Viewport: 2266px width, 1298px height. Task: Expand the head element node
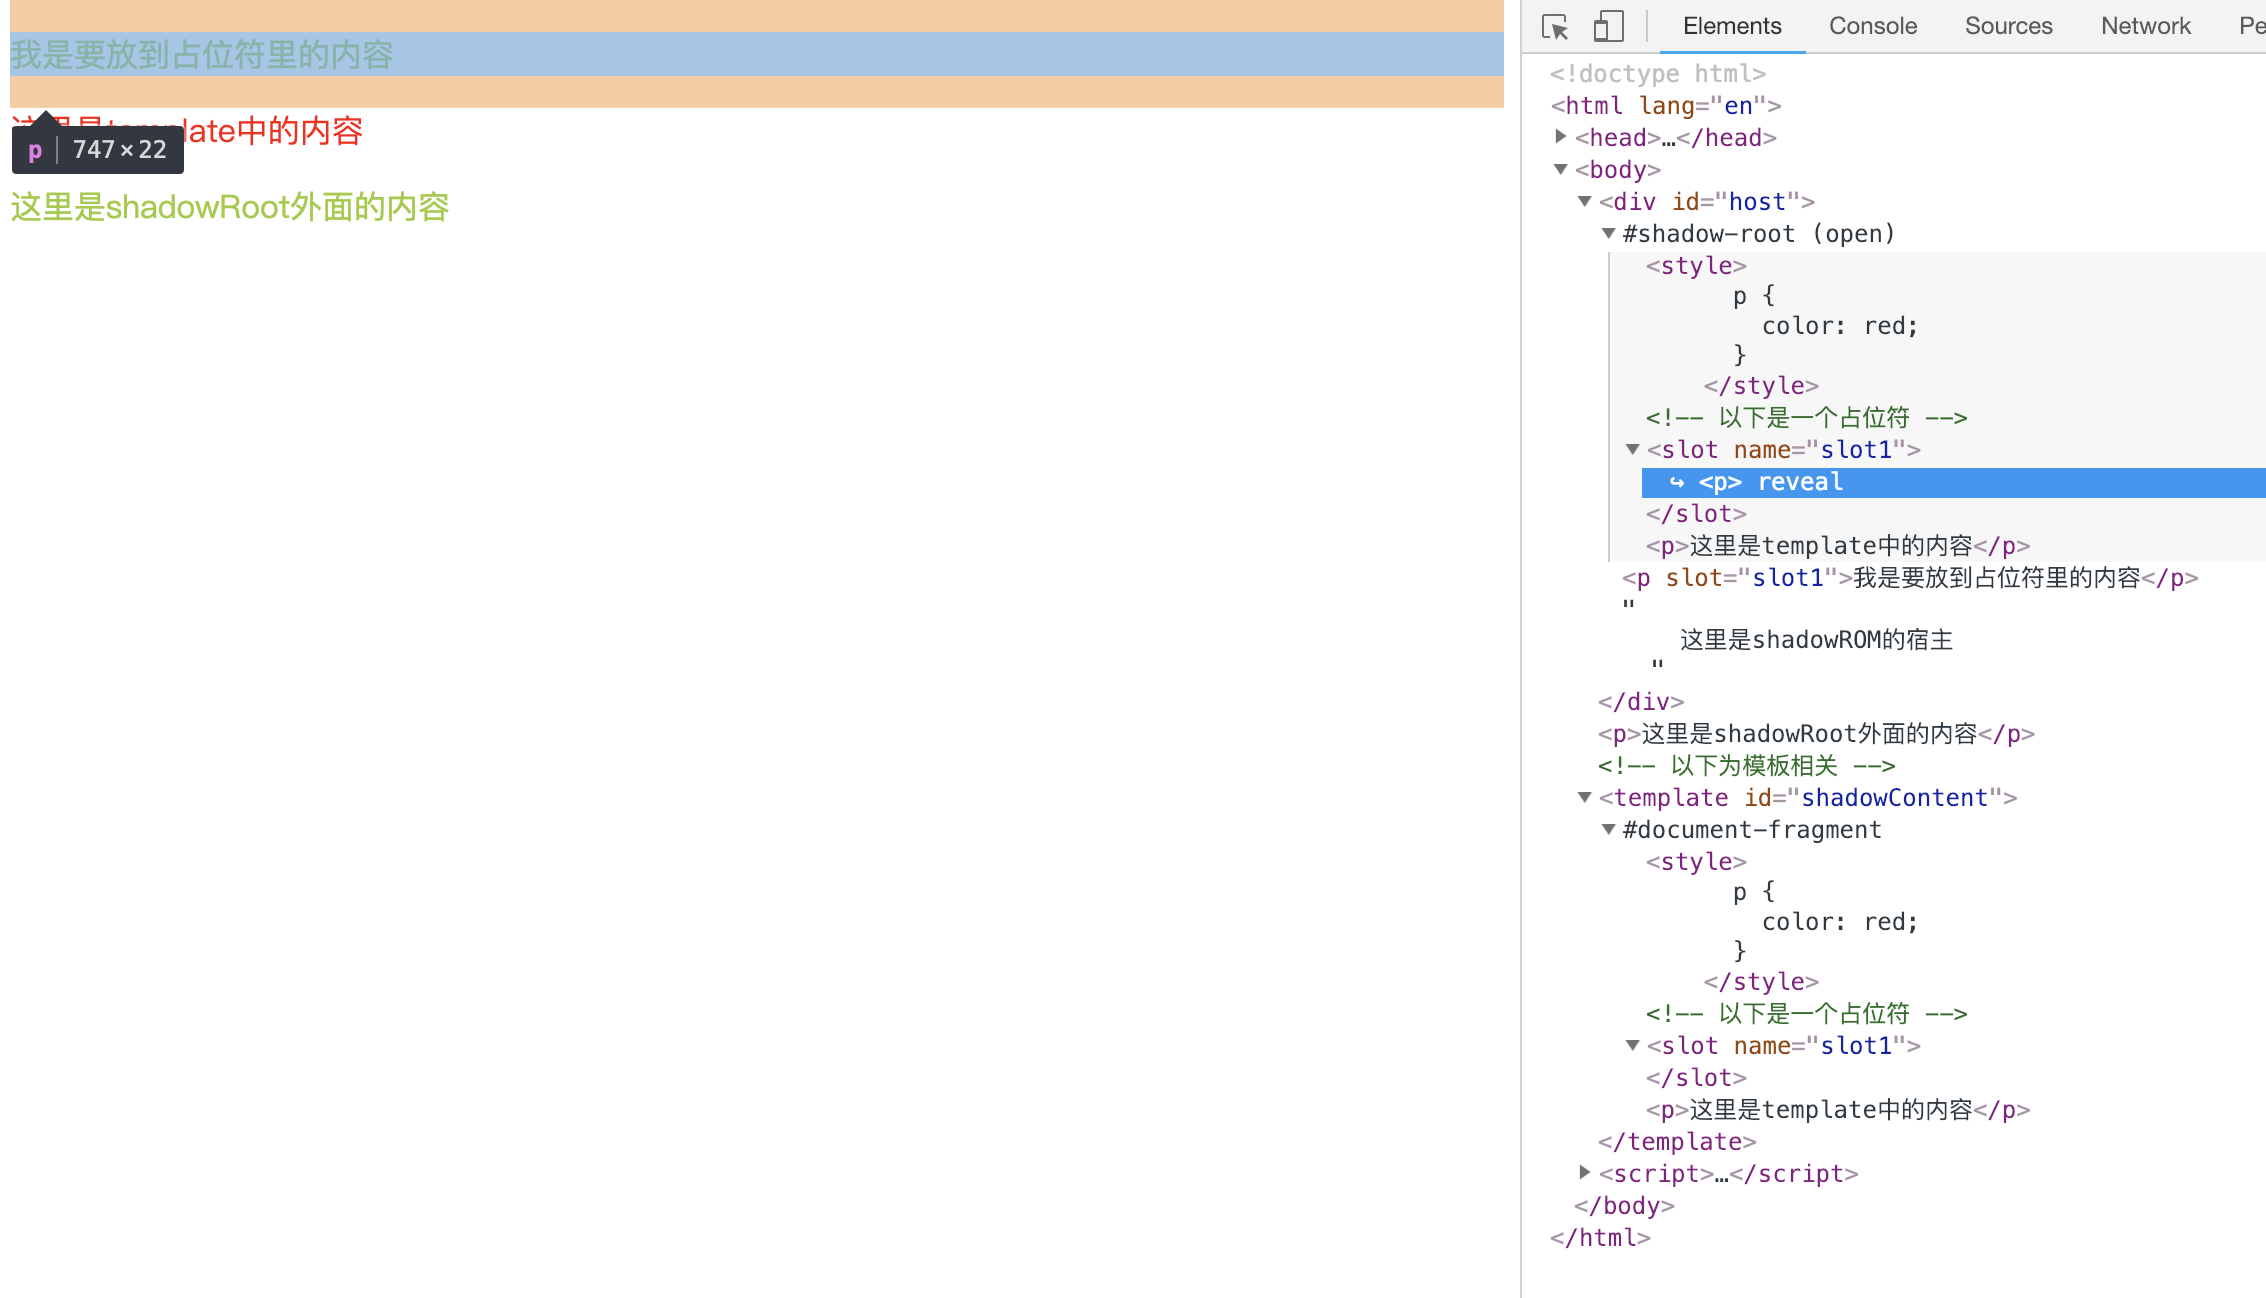coord(1560,137)
